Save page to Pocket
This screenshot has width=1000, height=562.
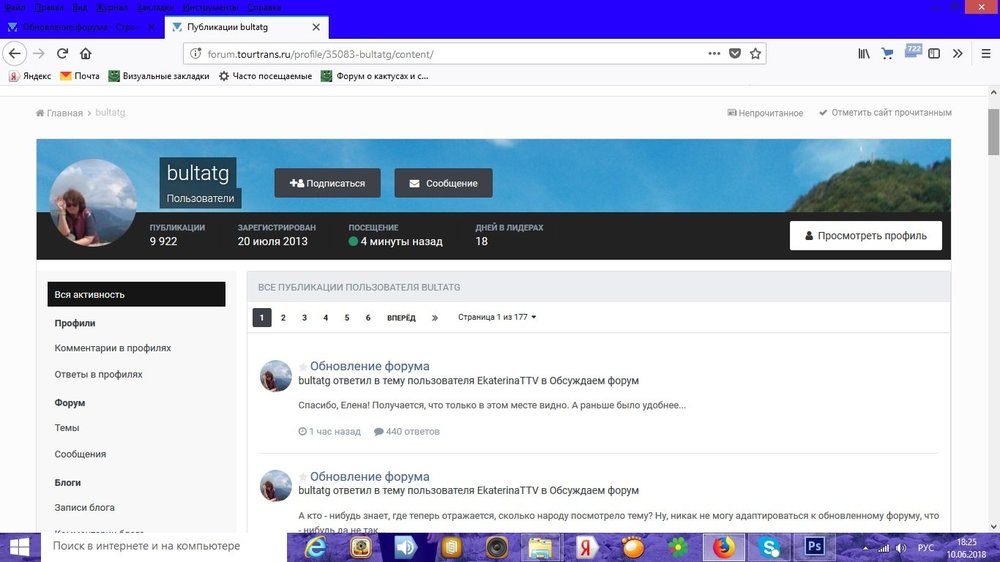(x=735, y=54)
